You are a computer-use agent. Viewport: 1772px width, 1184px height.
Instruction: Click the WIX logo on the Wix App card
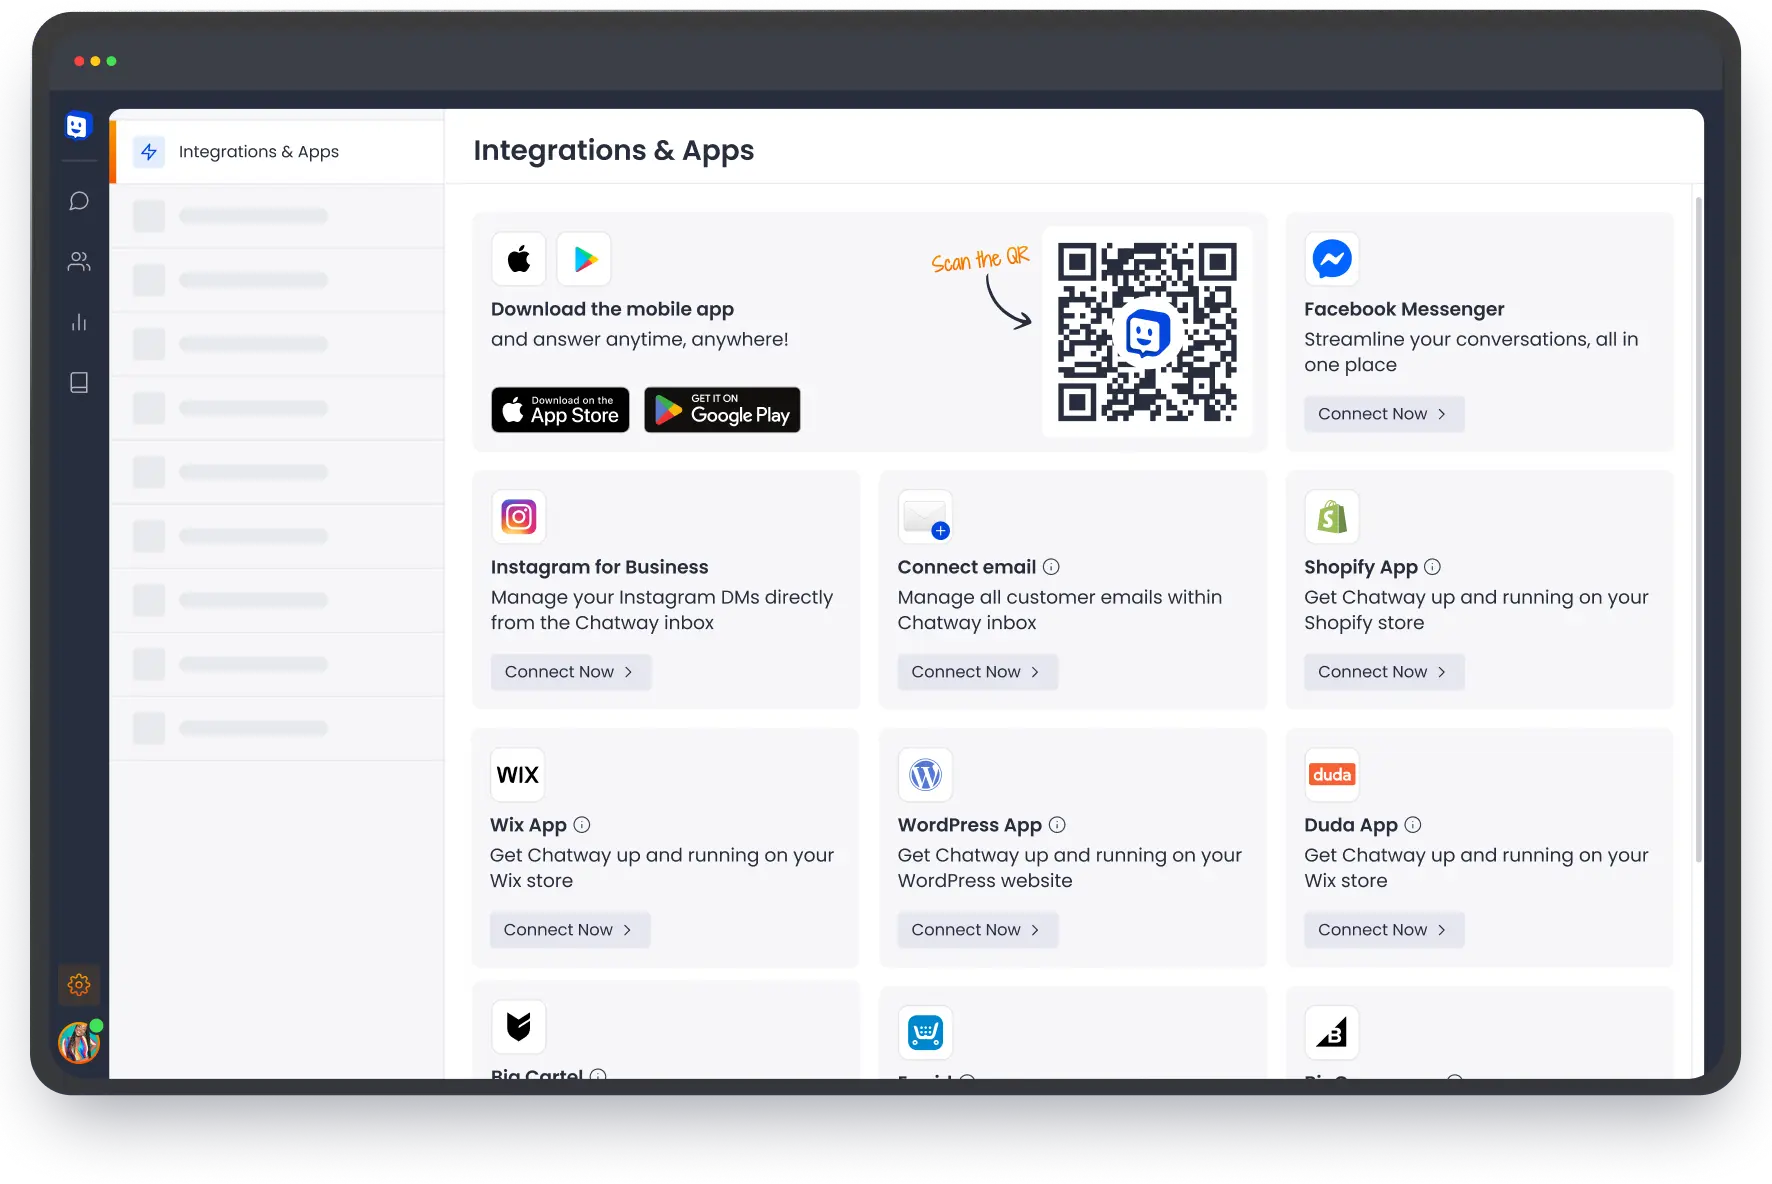[517, 774]
